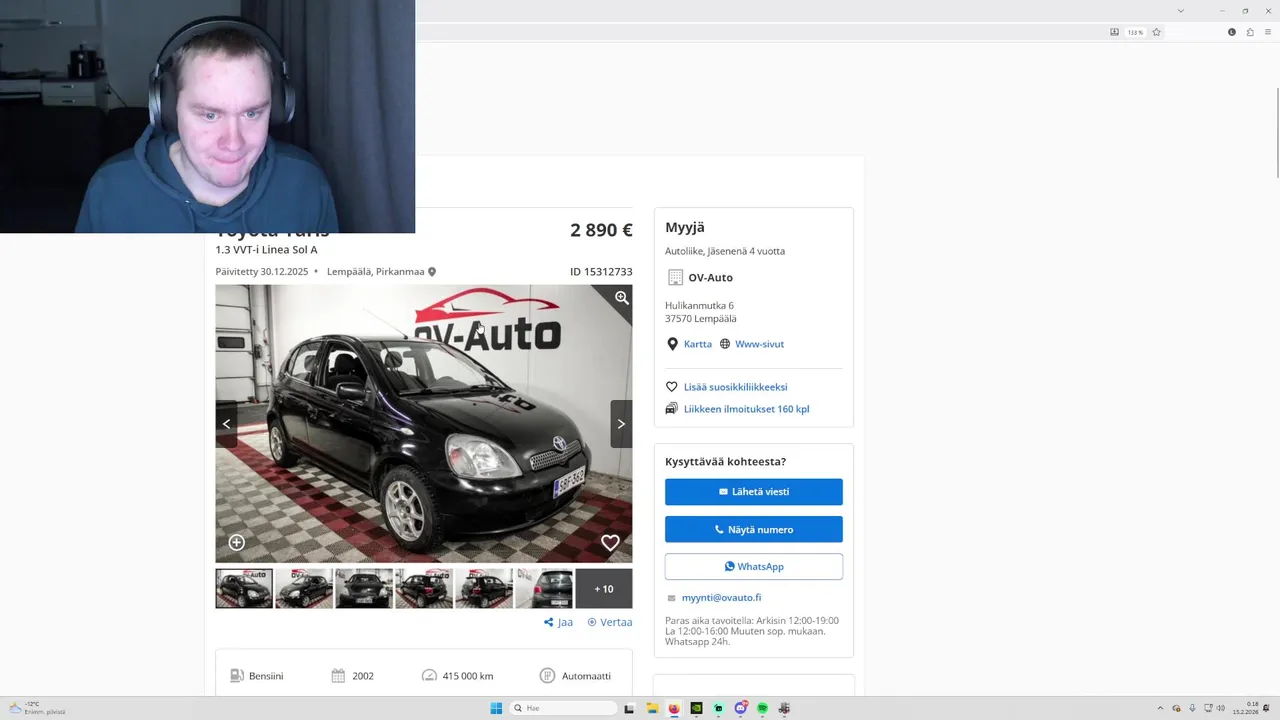Click the ID 15312733 text
The width and height of the screenshot is (1280, 720).
[x=601, y=272]
